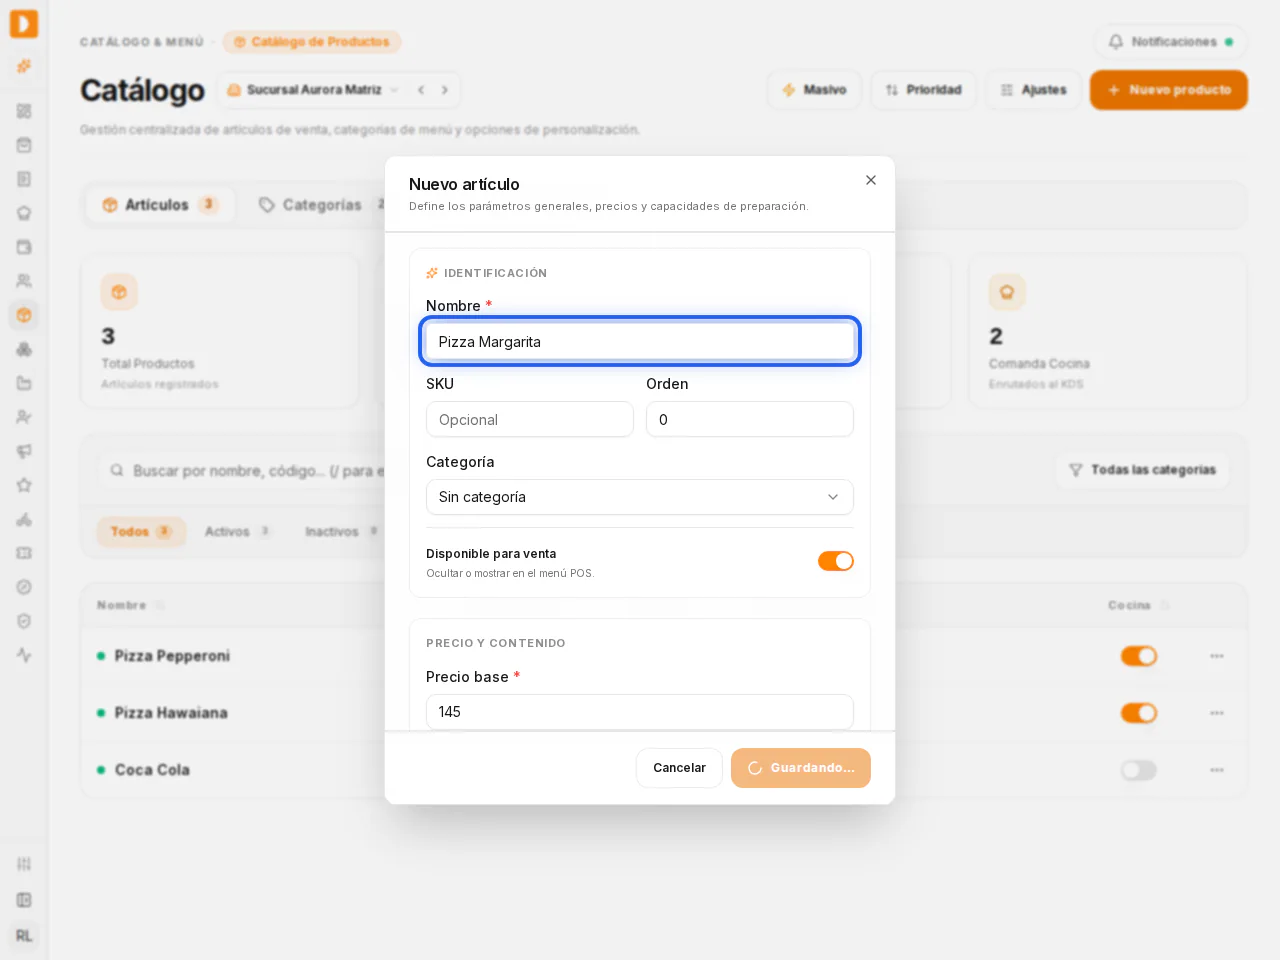Open the dashboard grid icon in the sidebar
The height and width of the screenshot is (960, 1280).
point(24,111)
